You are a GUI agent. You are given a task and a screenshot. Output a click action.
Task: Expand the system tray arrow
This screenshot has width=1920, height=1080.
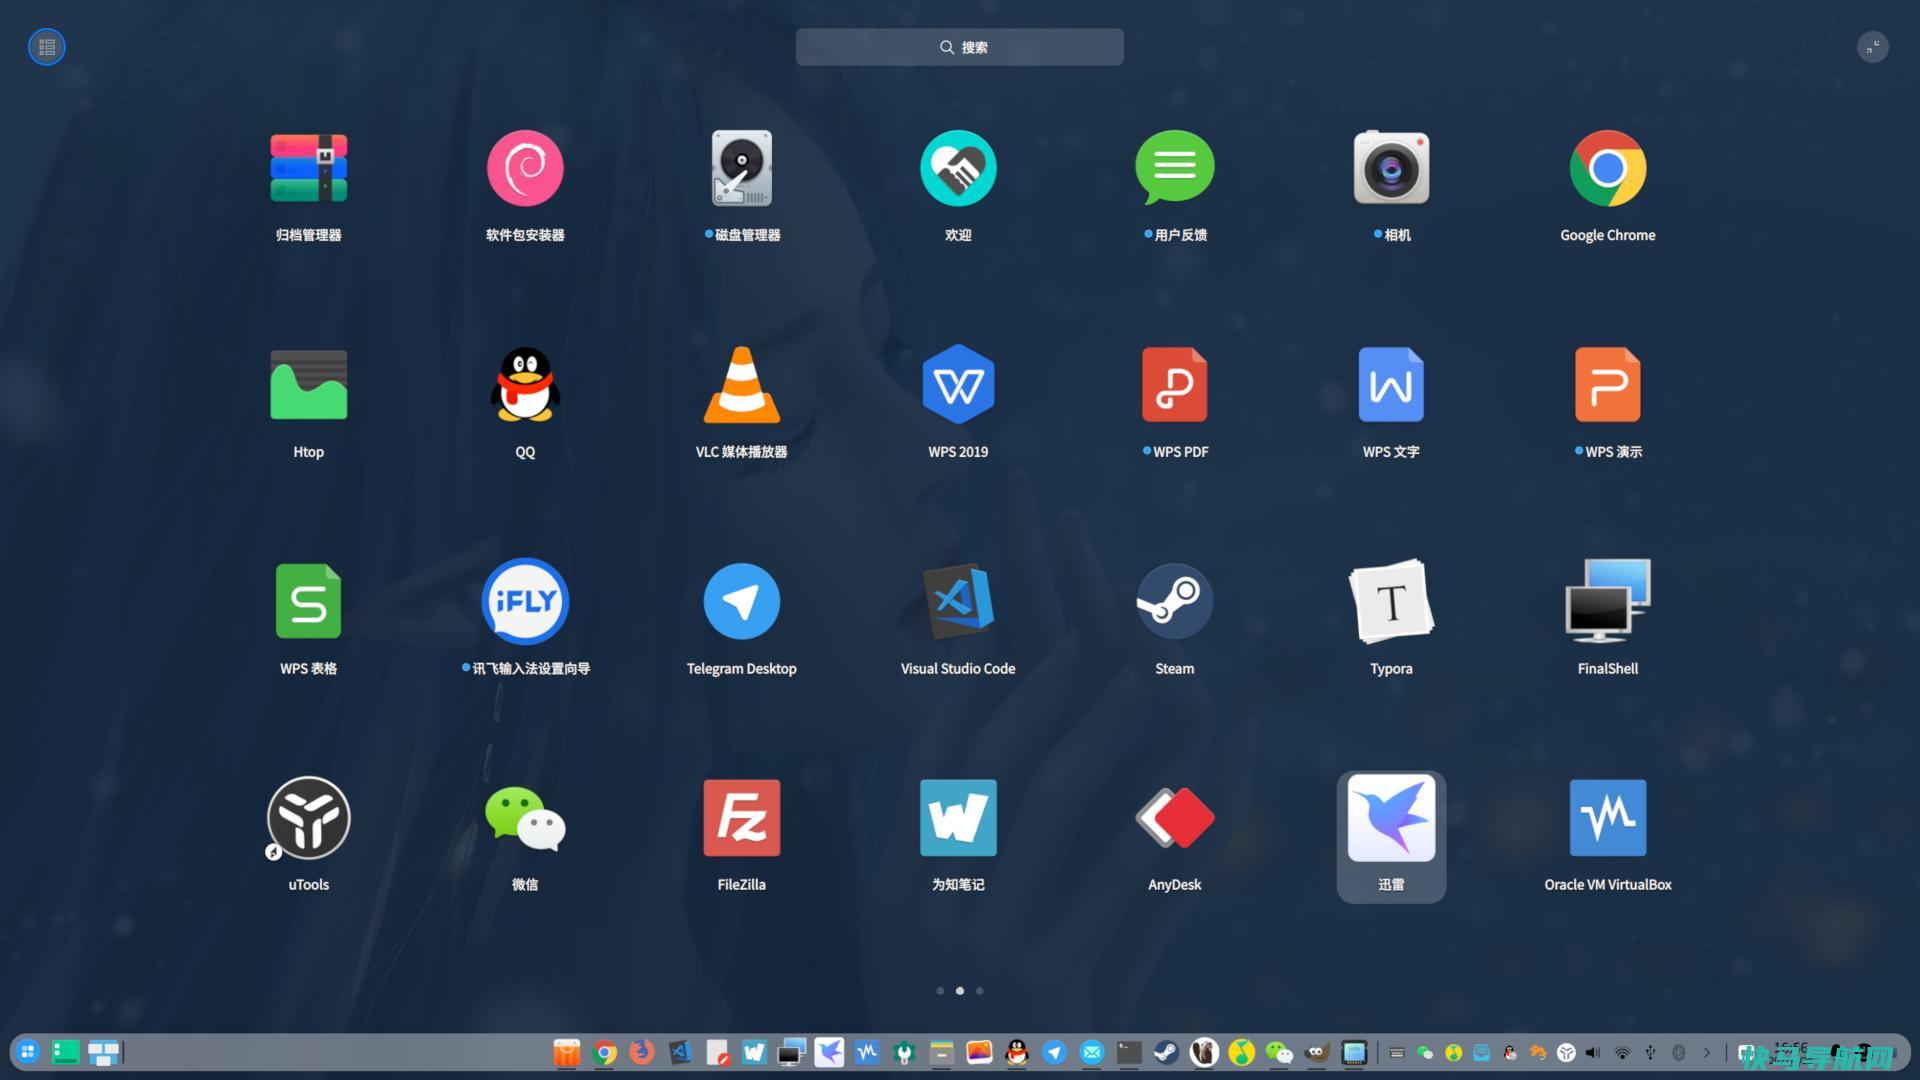click(1707, 1053)
